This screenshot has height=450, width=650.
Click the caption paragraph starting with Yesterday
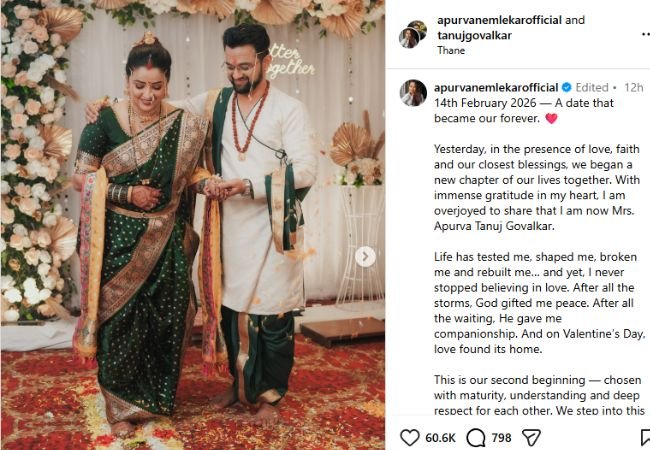pyautogui.click(x=537, y=188)
